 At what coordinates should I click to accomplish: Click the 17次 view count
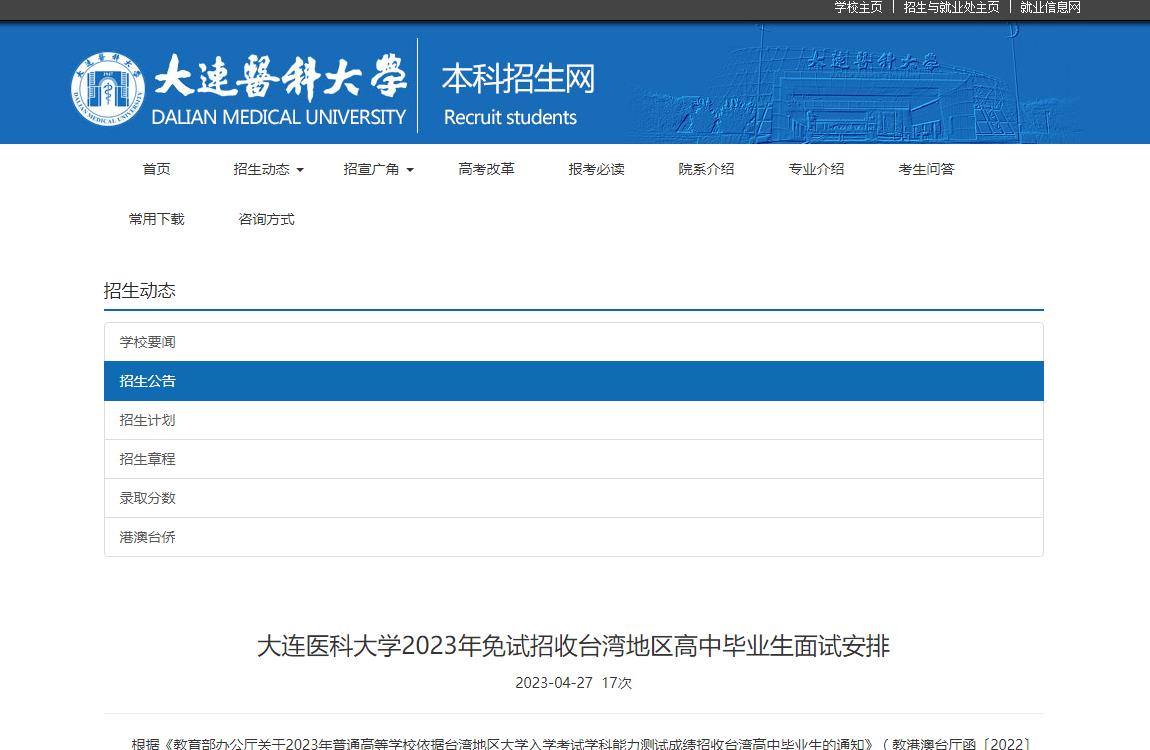(x=617, y=683)
